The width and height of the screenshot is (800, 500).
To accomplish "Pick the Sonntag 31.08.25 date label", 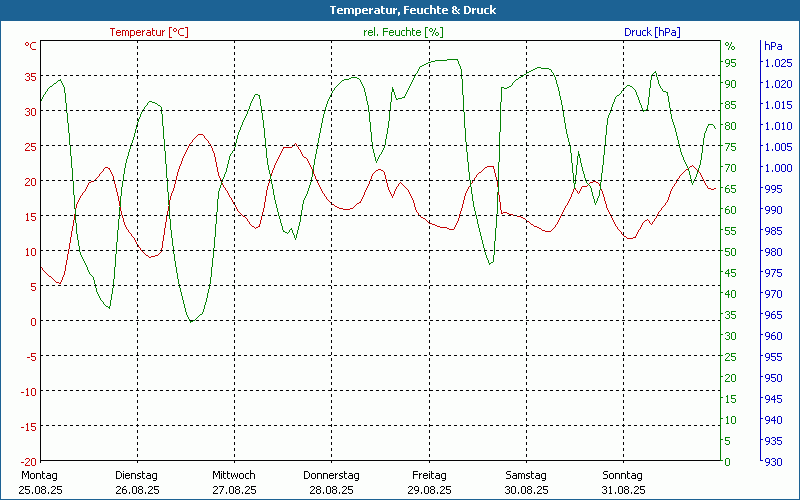I will point(623,482).
